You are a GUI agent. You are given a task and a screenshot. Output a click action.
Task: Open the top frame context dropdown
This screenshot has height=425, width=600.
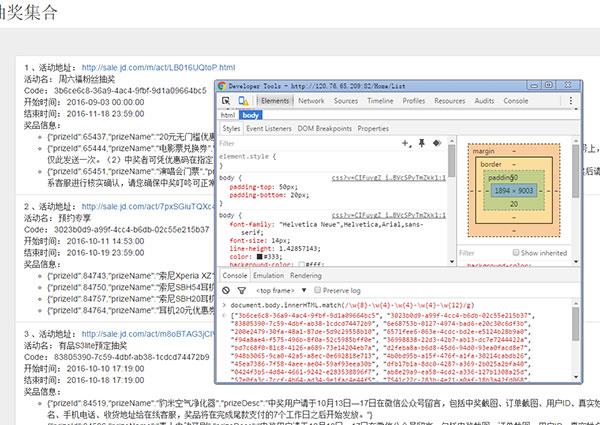(281, 290)
